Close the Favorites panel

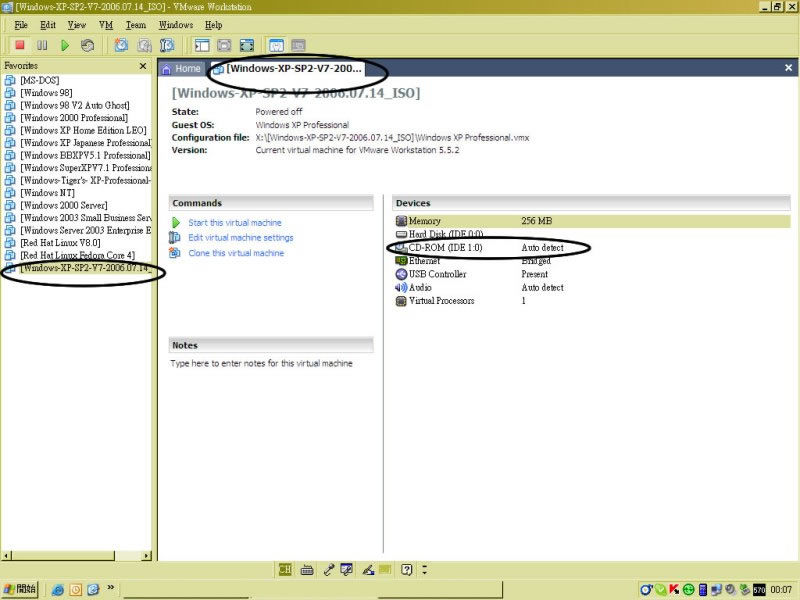(143, 66)
